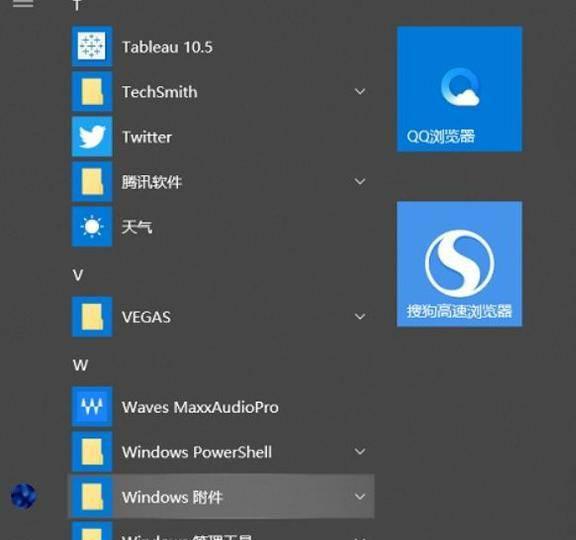Expand the Windows 附件 chevron
576x540 pixels.
click(360, 497)
